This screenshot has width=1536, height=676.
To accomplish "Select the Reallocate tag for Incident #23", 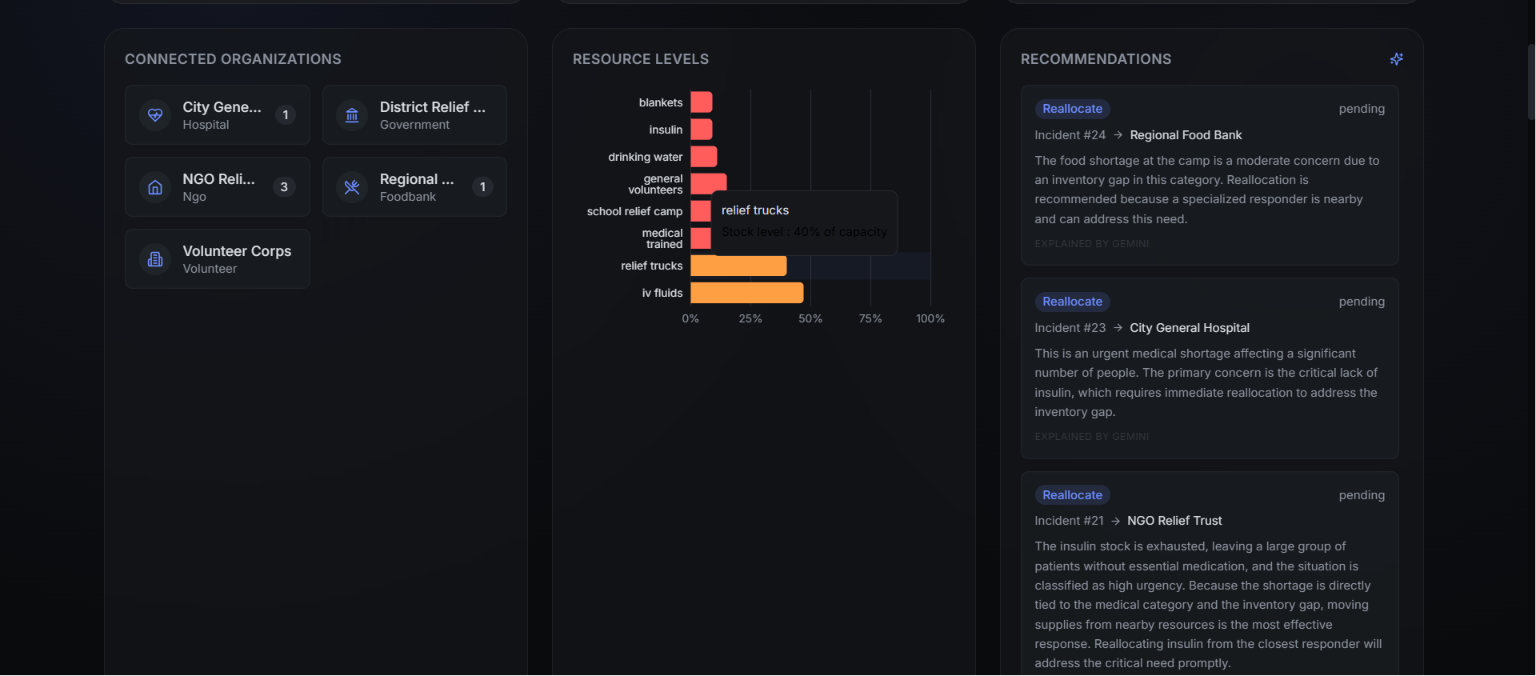I will point(1072,302).
